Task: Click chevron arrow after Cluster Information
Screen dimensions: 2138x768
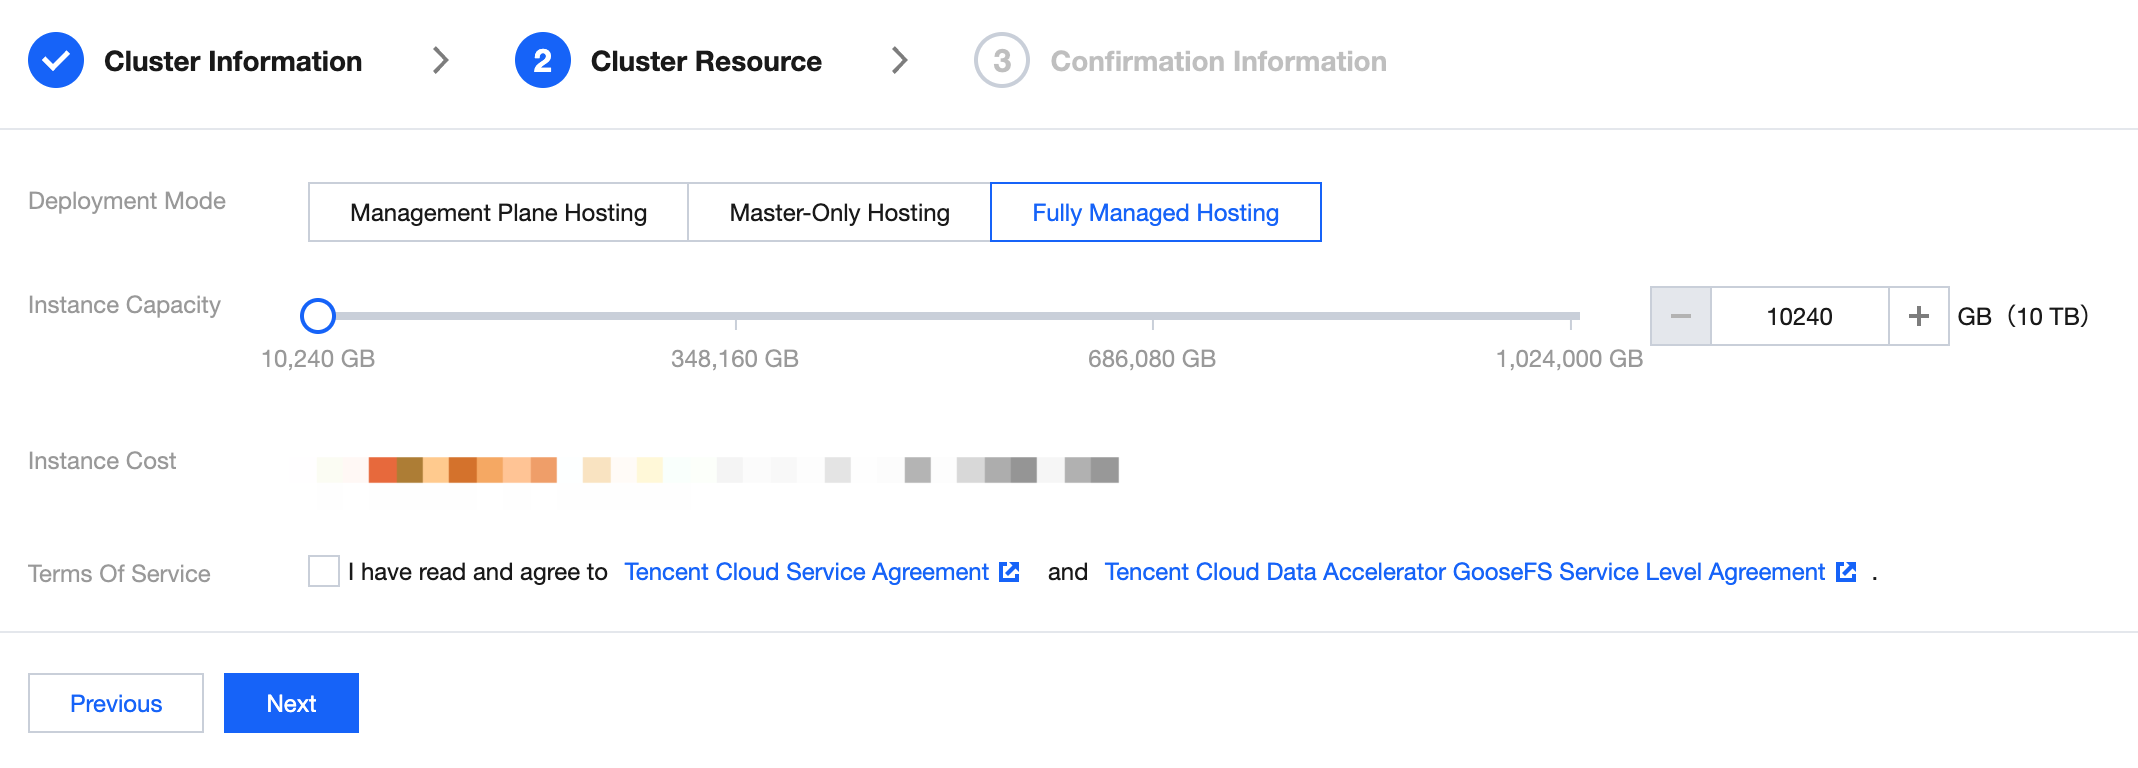Action: click(440, 61)
